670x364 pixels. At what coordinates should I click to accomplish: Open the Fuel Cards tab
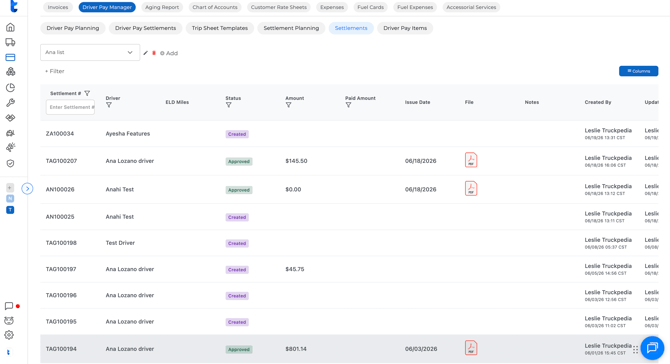point(370,7)
